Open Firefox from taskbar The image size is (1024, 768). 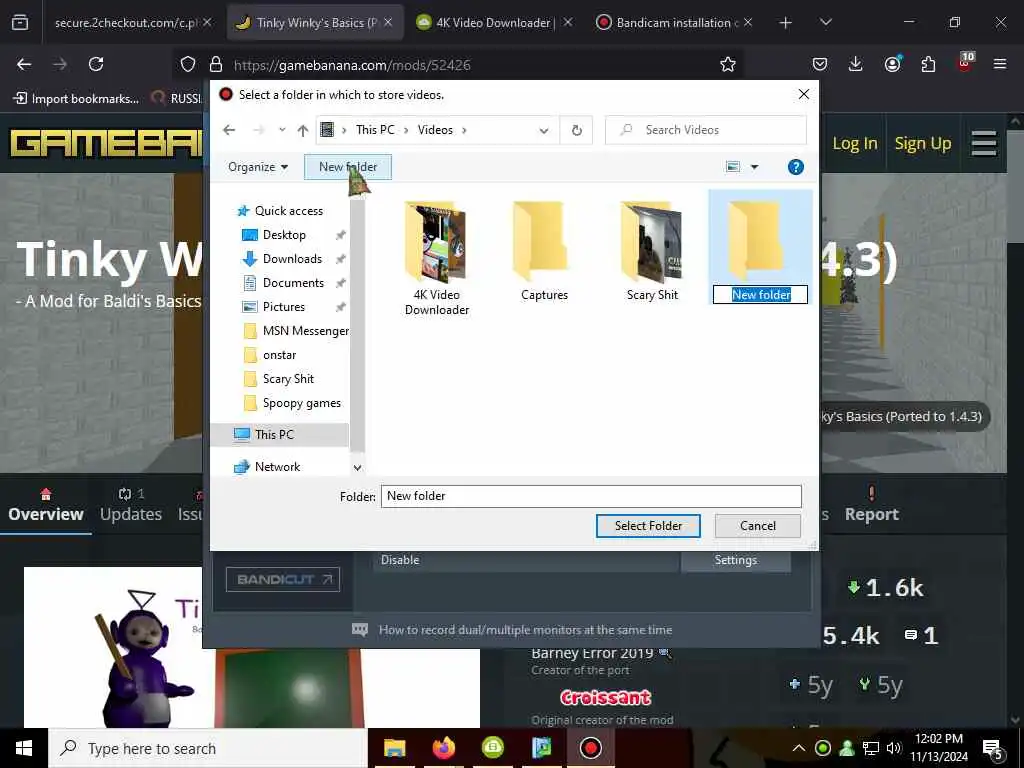click(443, 748)
